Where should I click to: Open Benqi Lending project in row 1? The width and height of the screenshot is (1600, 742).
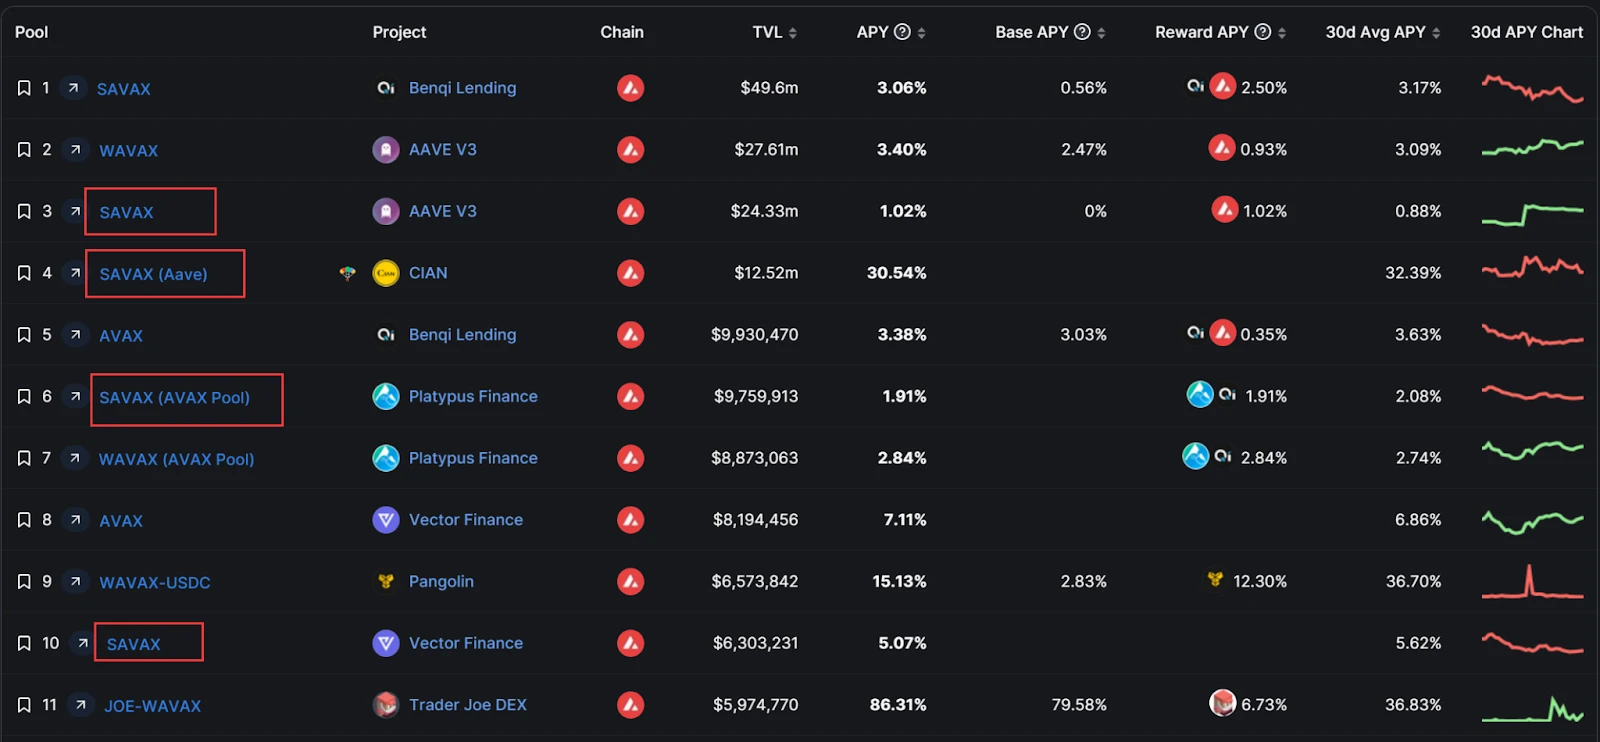pyautogui.click(x=463, y=88)
